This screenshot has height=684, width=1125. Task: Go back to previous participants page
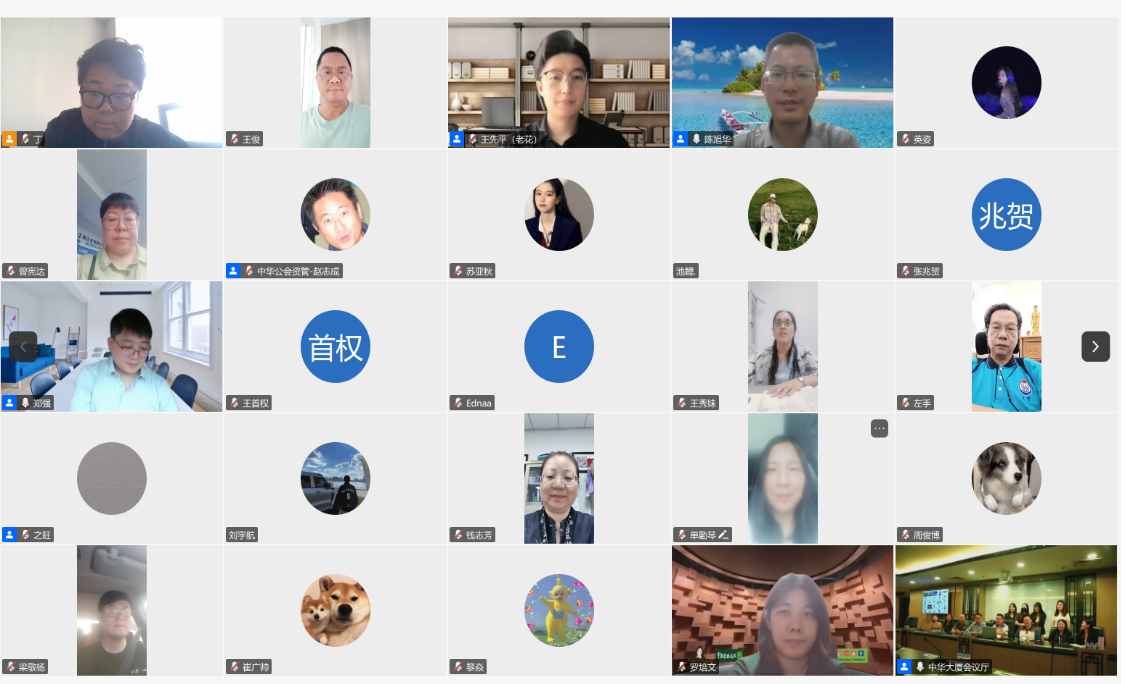(x=23, y=347)
